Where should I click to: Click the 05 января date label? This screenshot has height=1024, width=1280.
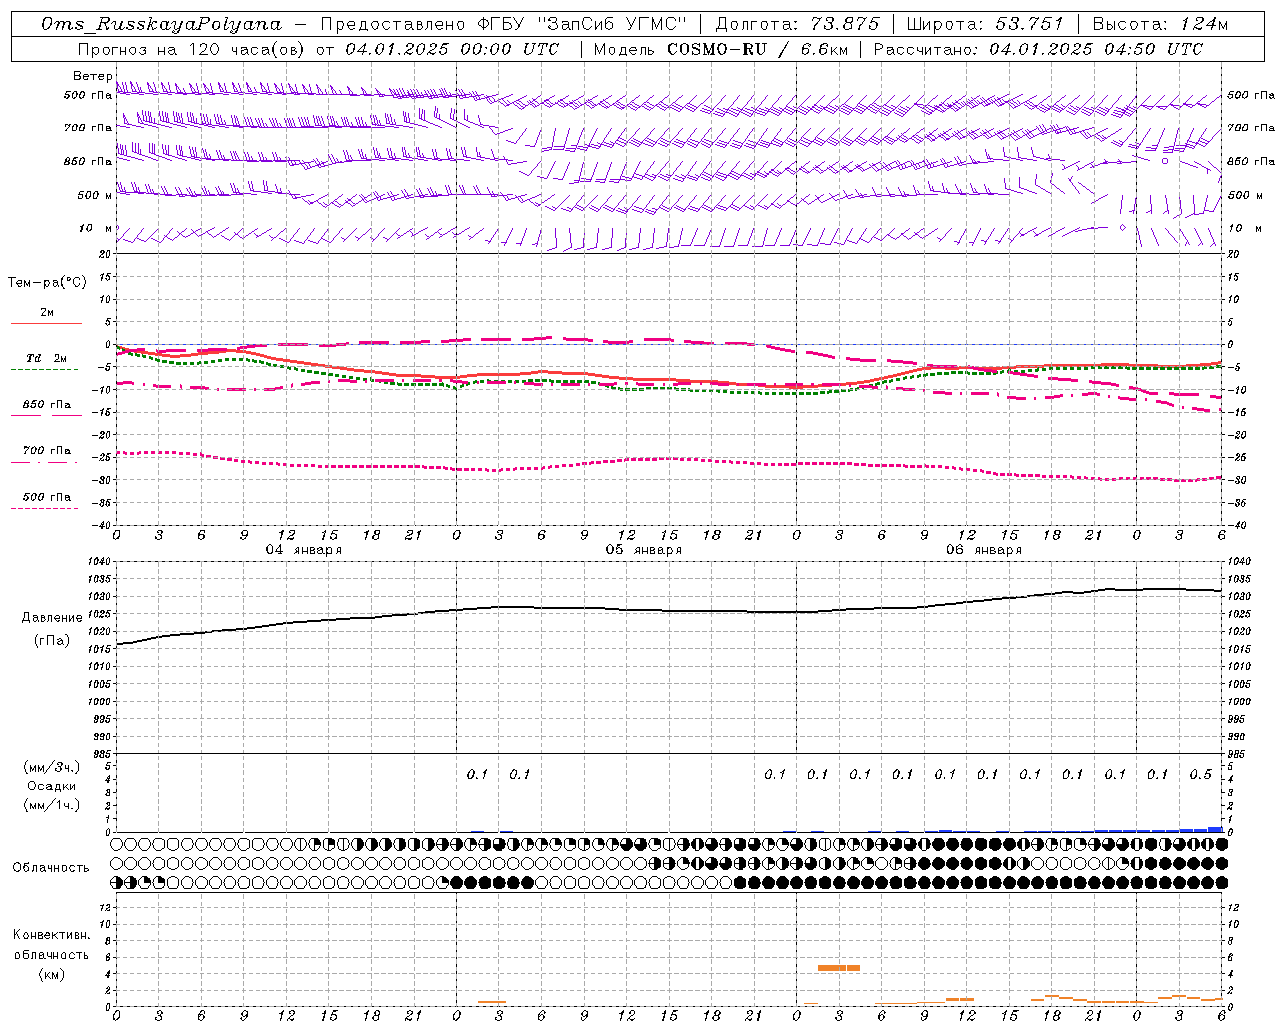(x=643, y=550)
